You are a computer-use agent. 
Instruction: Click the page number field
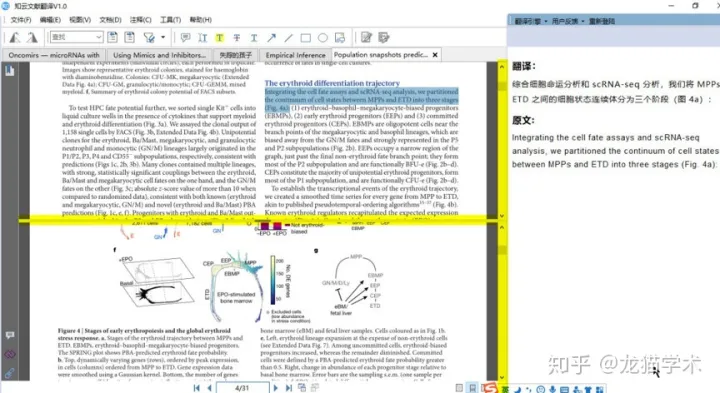(x=242, y=388)
